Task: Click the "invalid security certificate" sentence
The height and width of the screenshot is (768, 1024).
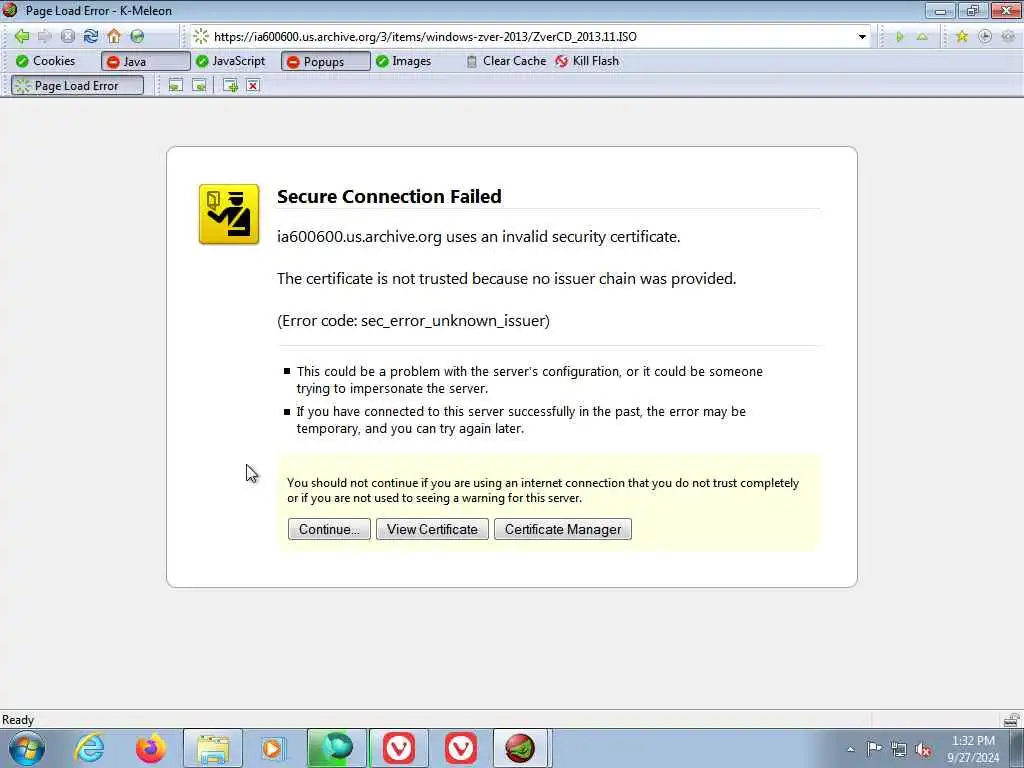Action: 479,236
